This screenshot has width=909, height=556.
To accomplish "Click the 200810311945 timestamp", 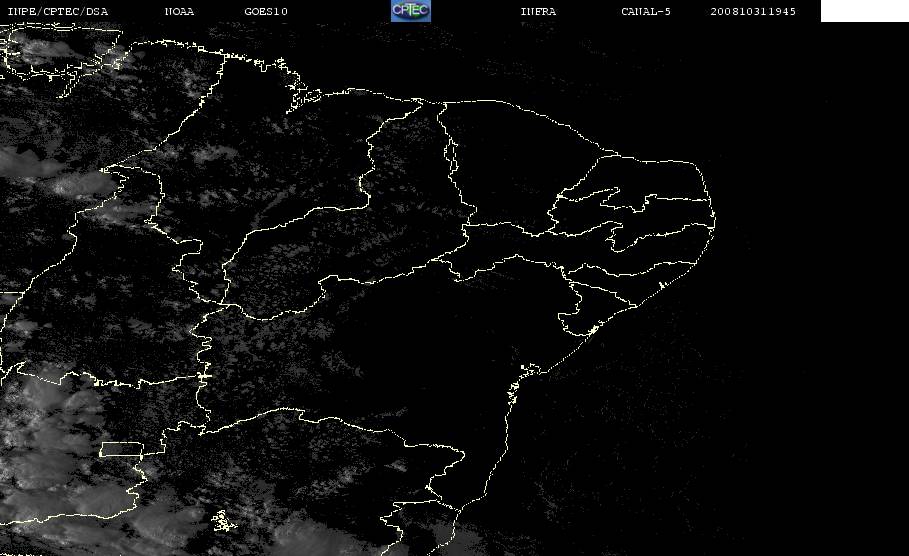I will [753, 12].
